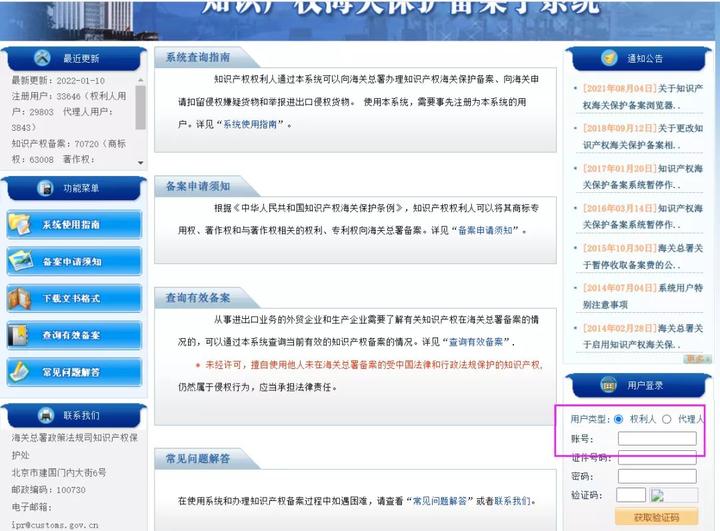Screen dimensions: 720x531
Task: Click the 最新更新: 2022-01-10 text
Action: 58,81
